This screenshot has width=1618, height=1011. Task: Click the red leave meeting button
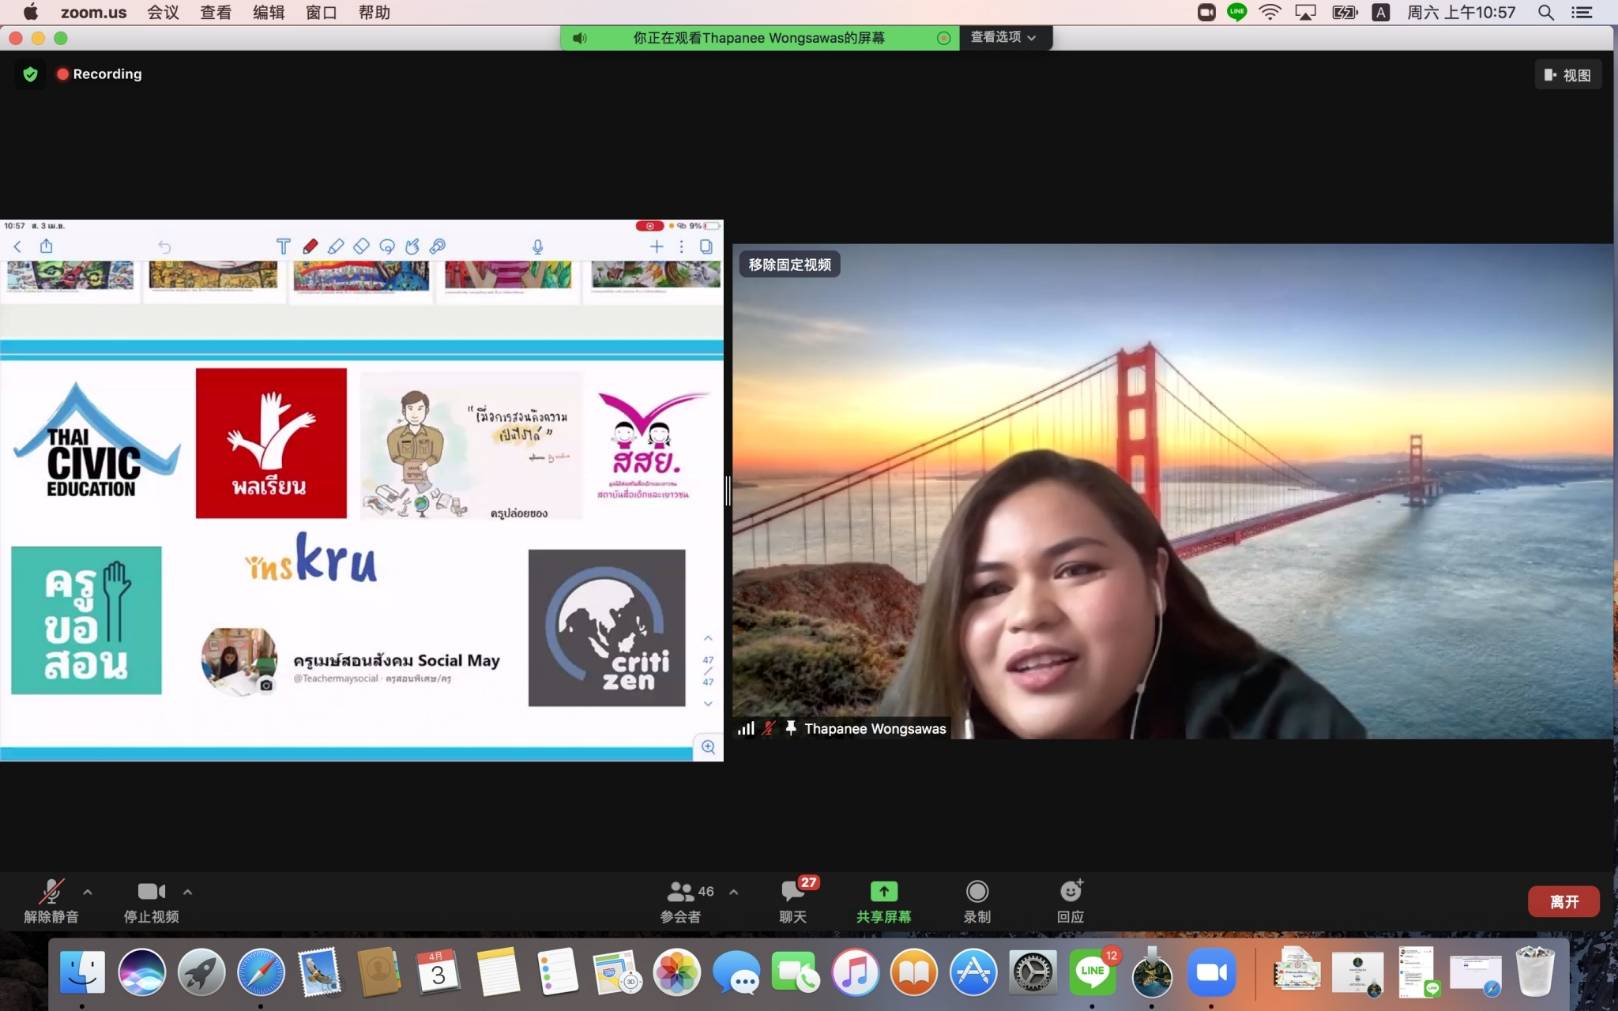click(x=1563, y=901)
